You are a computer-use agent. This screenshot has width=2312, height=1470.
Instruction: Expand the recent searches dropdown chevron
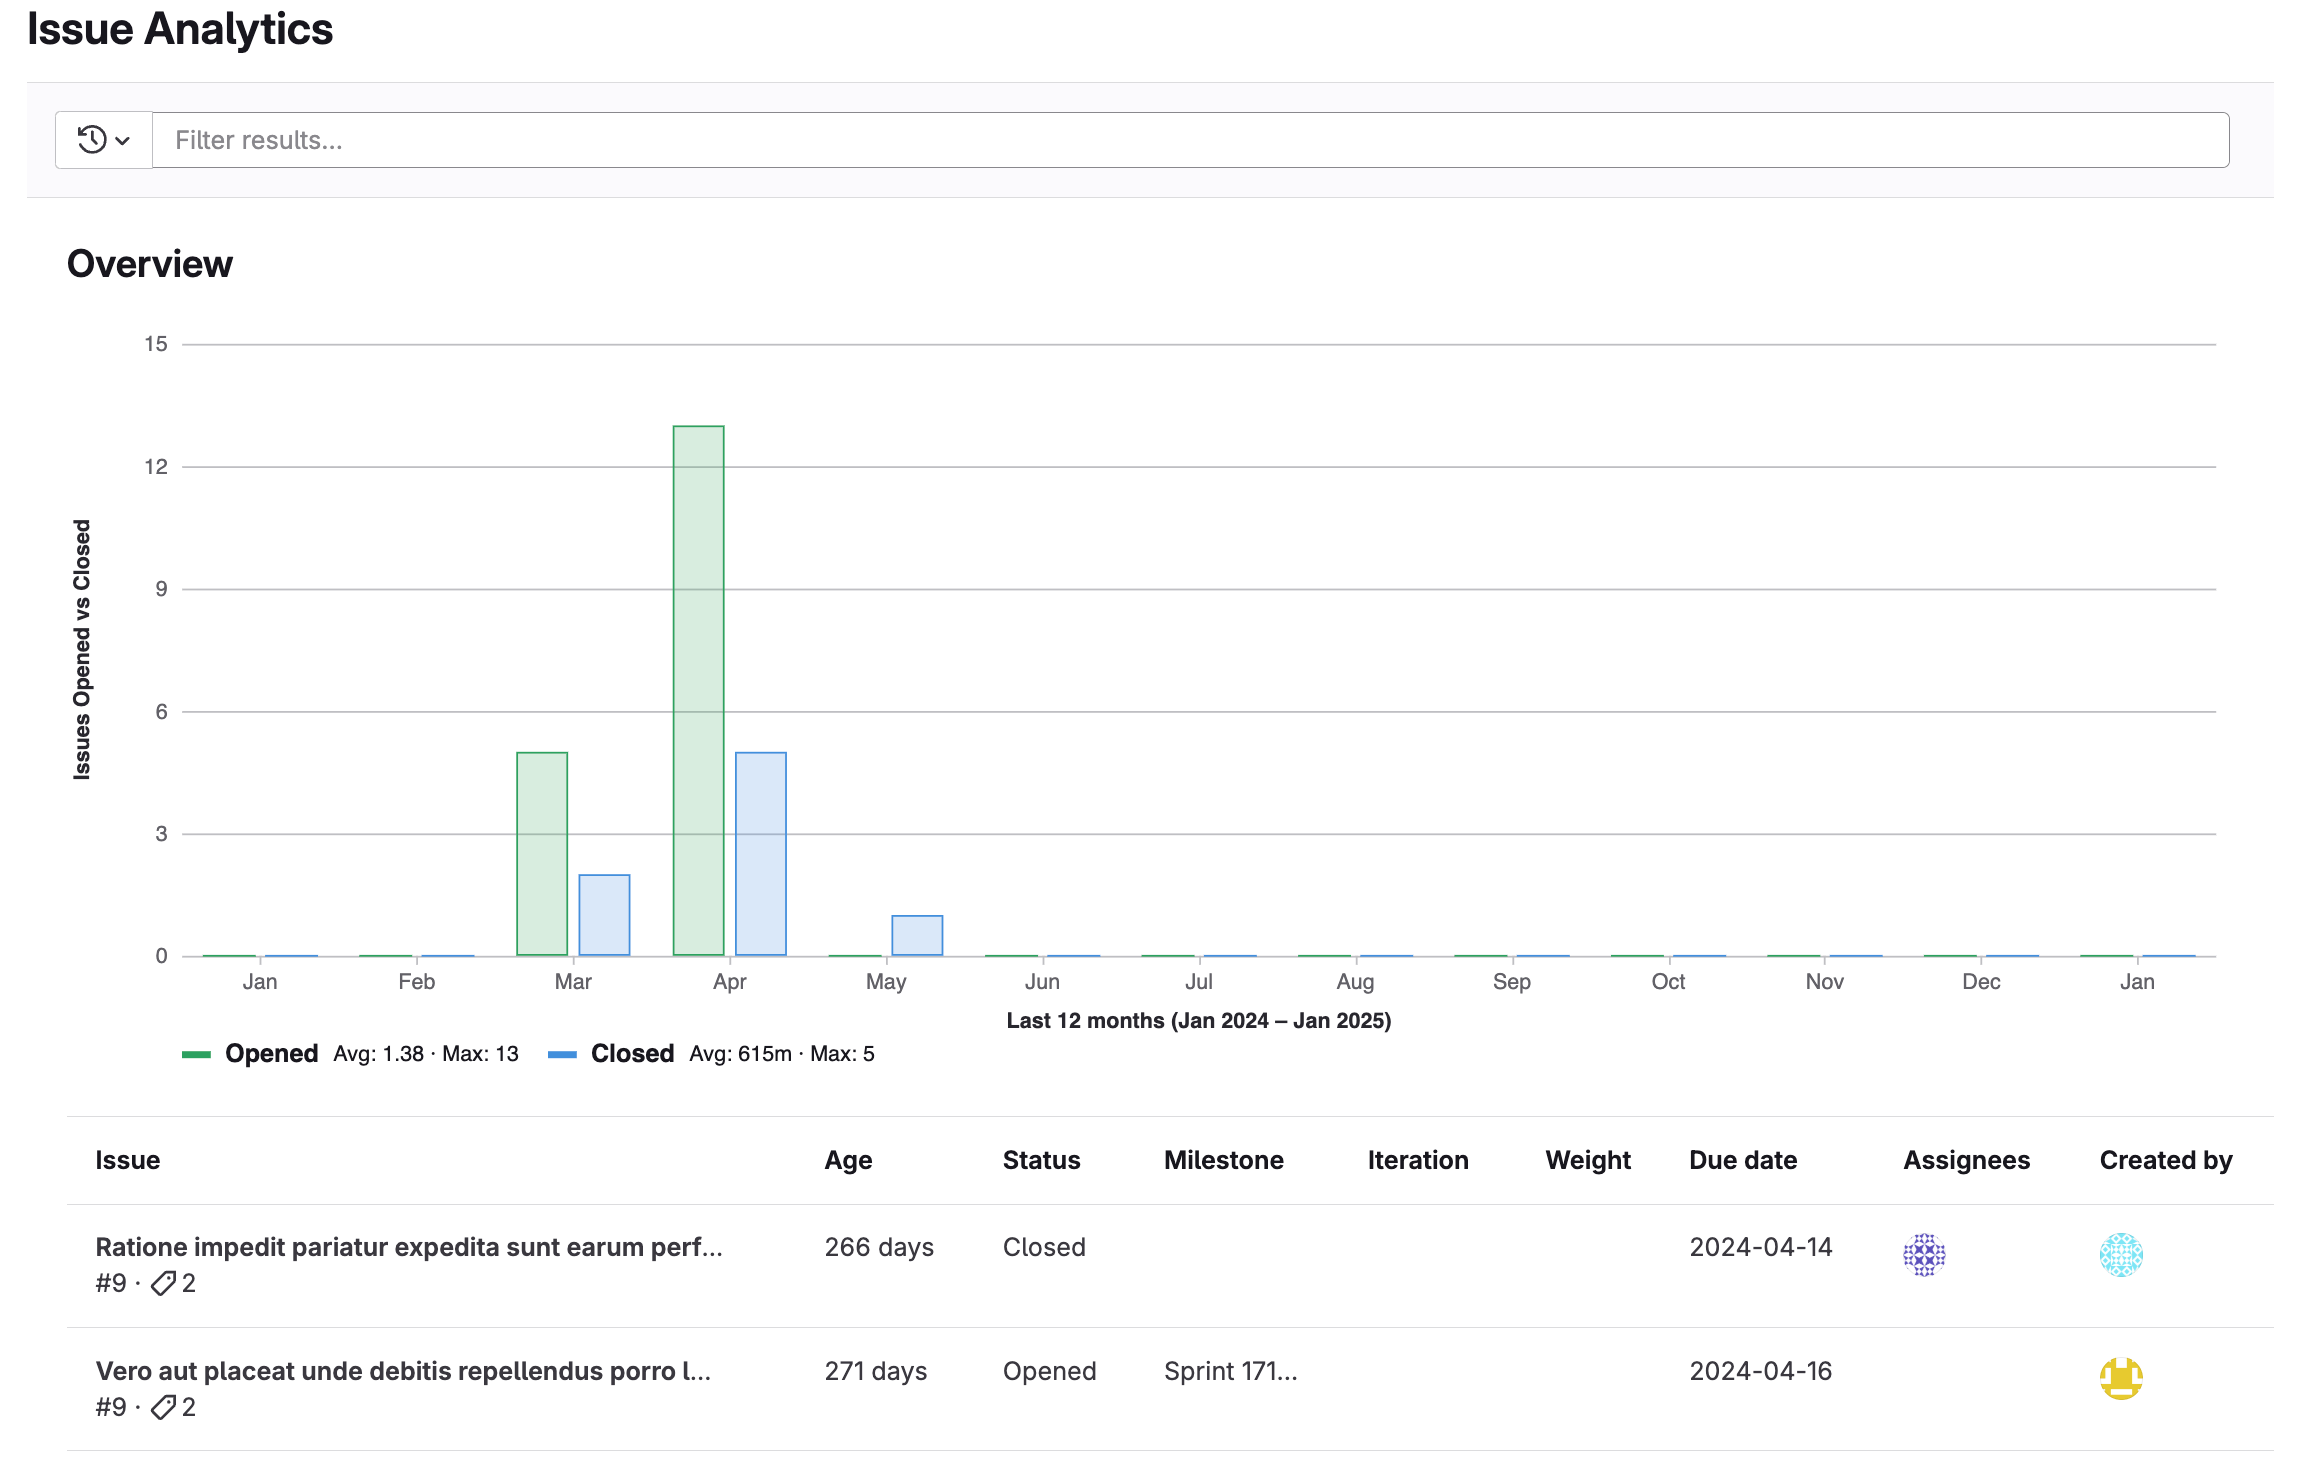coord(122,139)
